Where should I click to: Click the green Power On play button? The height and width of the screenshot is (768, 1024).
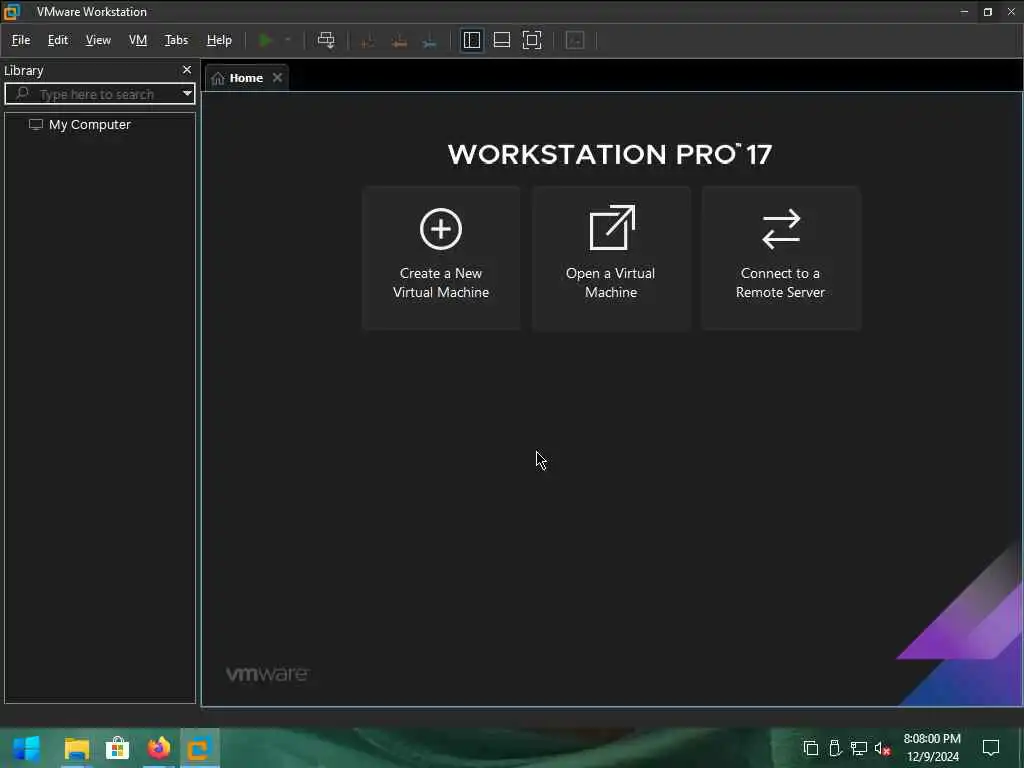(x=265, y=40)
